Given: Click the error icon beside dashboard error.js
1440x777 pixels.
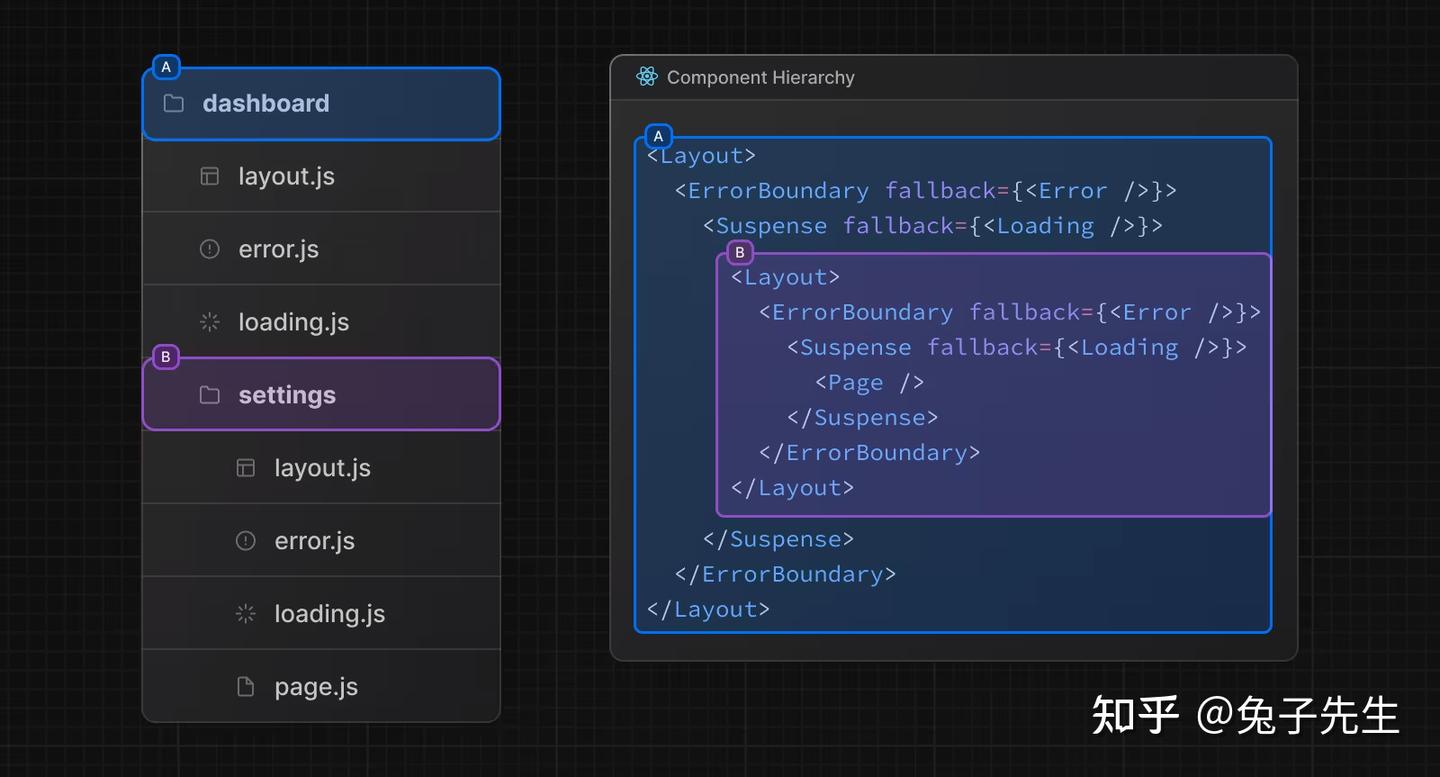Looking at the screenshot, I should pos(210,249).
